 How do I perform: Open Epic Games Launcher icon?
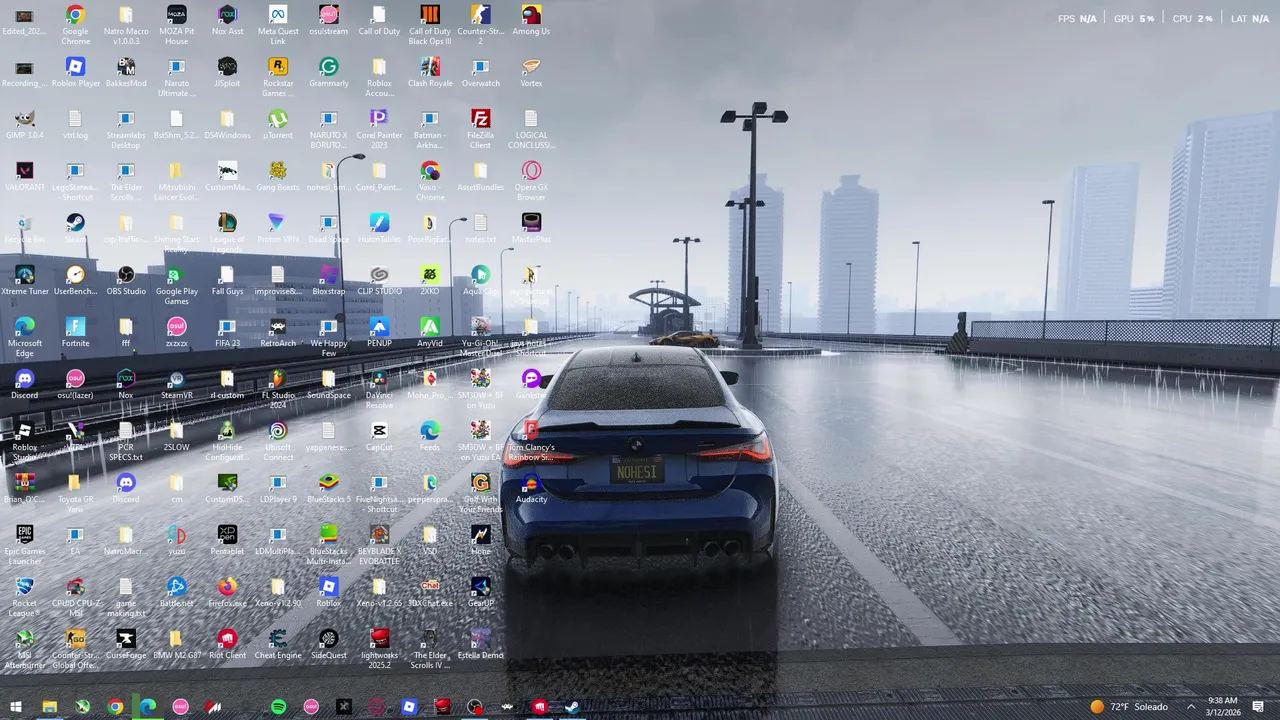(24, 545)
